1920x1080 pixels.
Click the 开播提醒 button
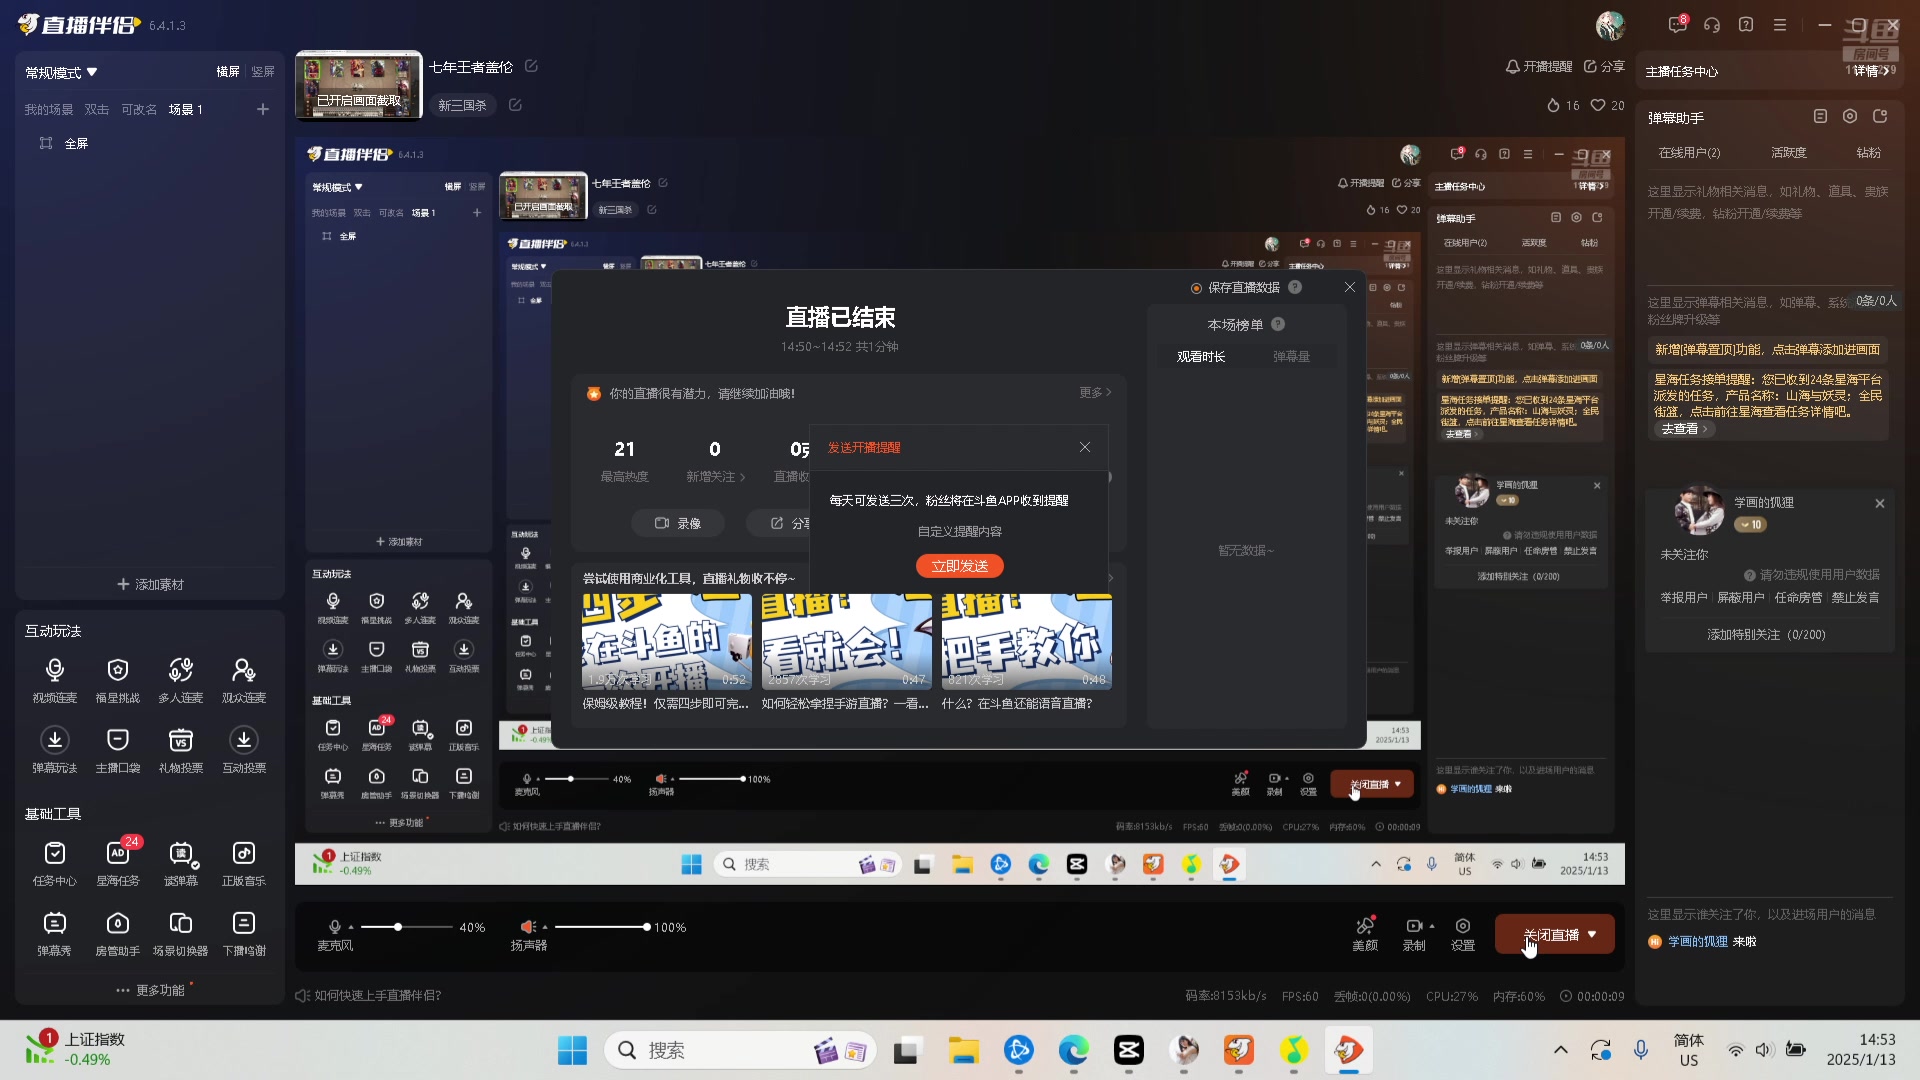[x=1539, y=66]
